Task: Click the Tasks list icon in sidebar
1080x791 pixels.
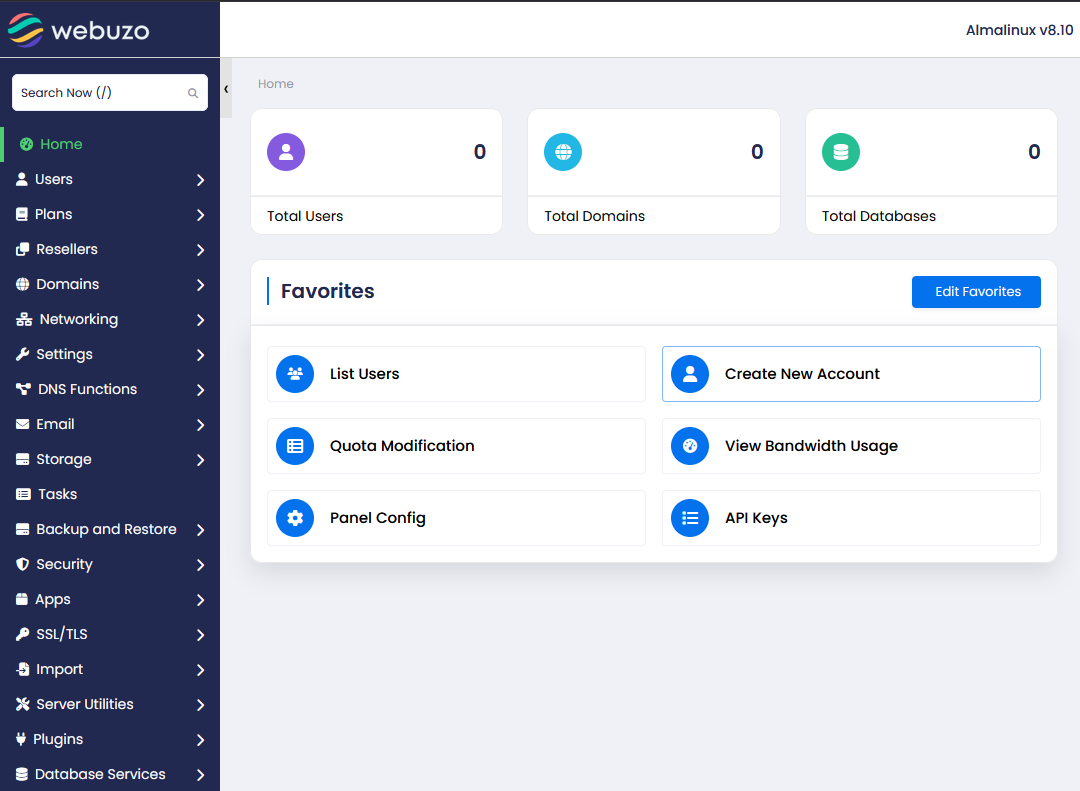Action: click(23, 494)
